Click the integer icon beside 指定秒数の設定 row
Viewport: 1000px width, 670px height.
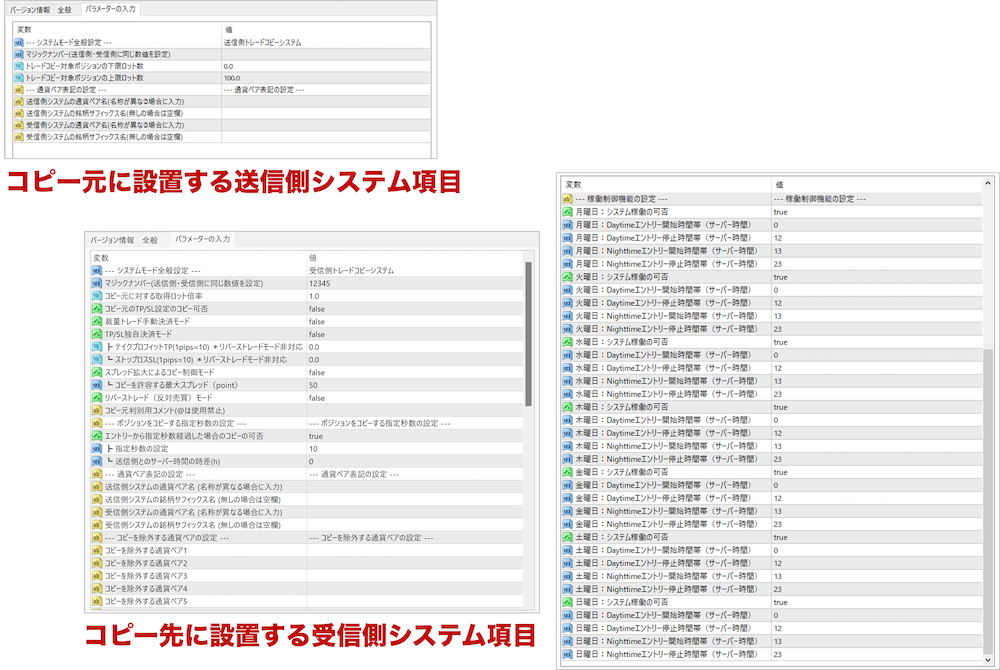(x=96, y=449)
